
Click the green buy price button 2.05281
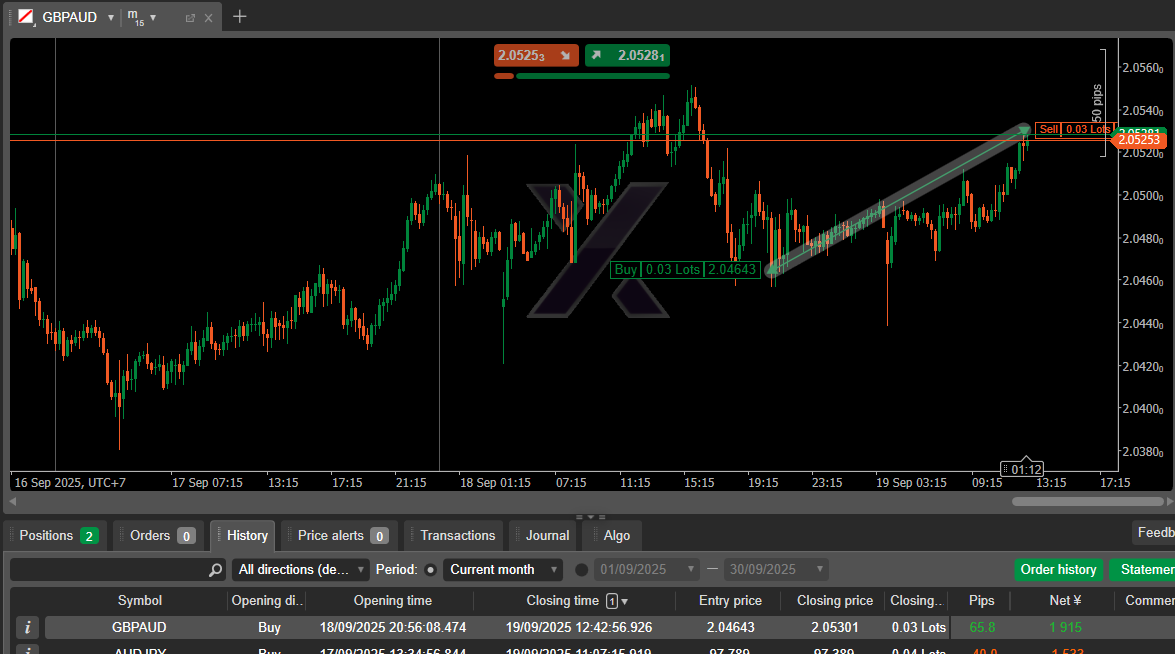tap(627, 56)
